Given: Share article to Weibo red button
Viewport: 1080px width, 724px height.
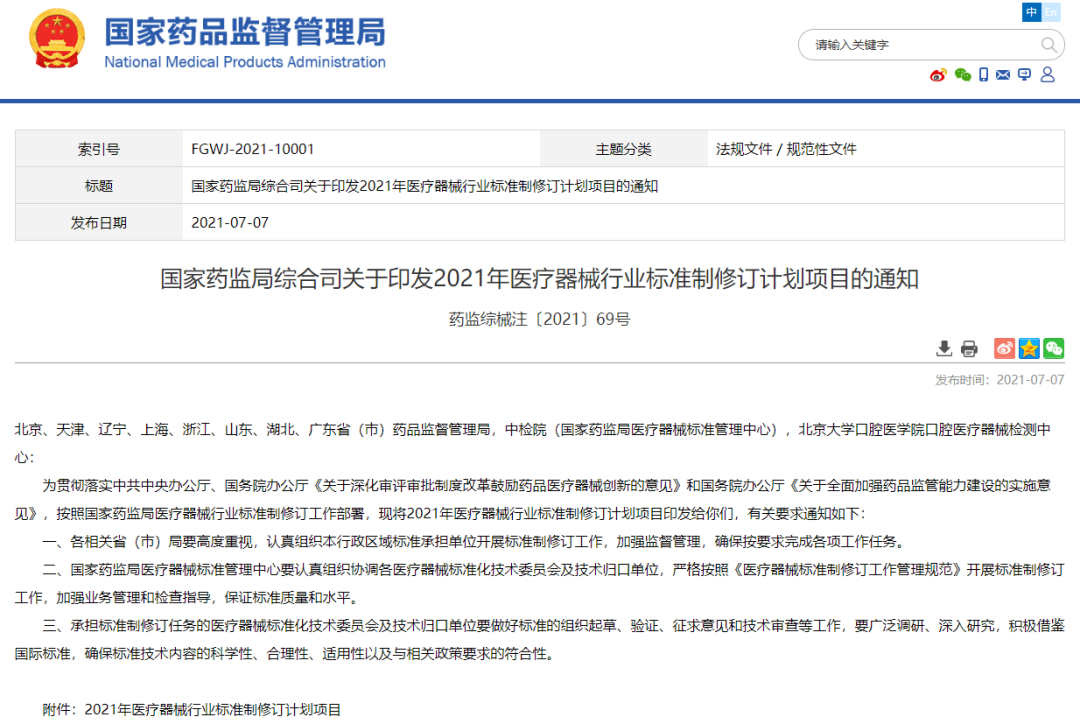Looking at the screenshot, I should pos(1004,349).
